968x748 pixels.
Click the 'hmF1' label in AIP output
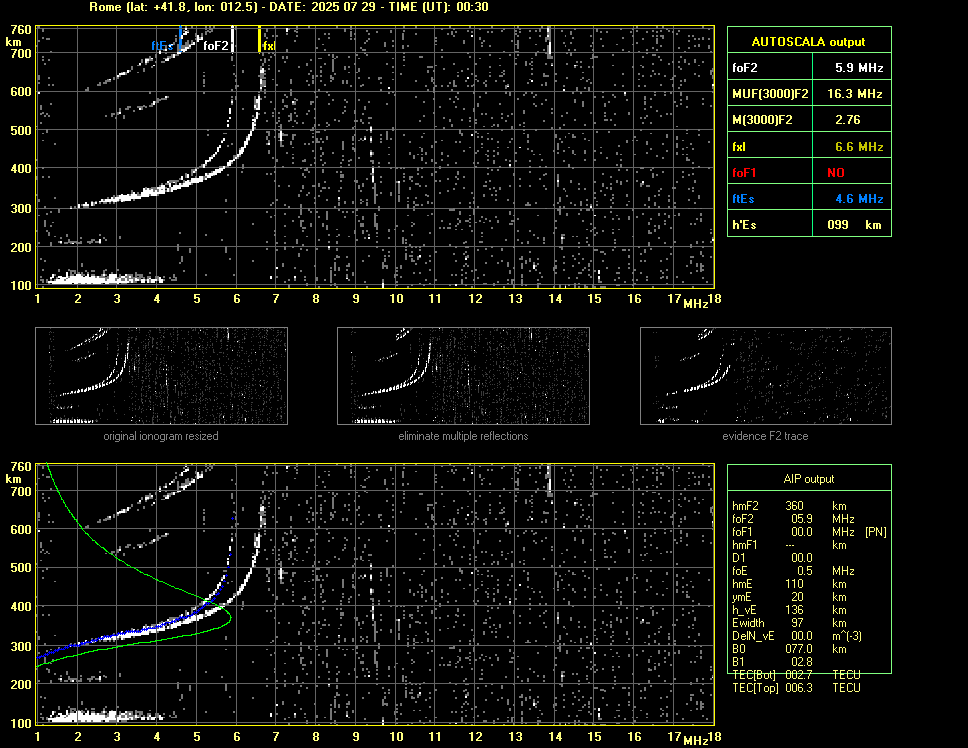745,545
